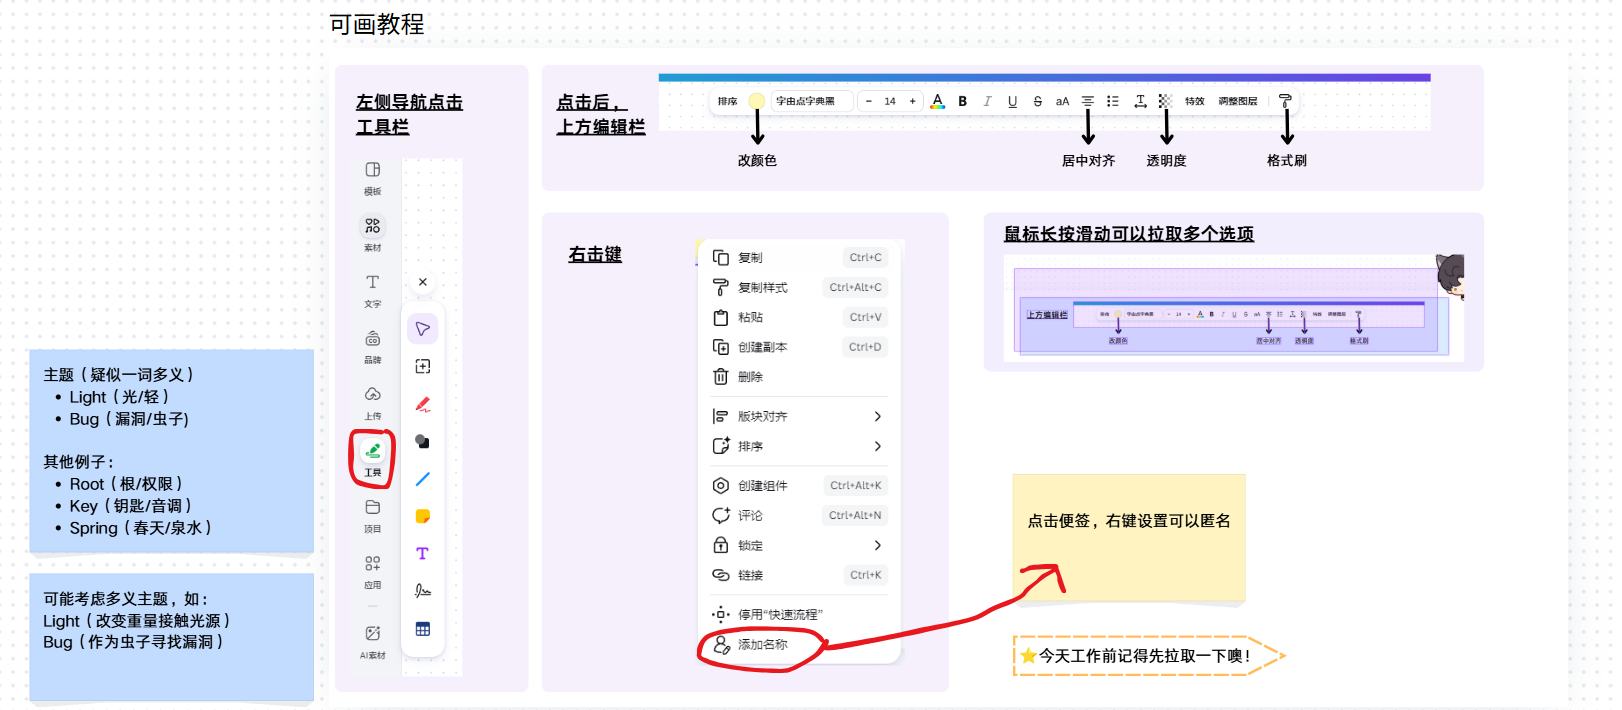Click the yellow fill color swatch

click(757, 101)
